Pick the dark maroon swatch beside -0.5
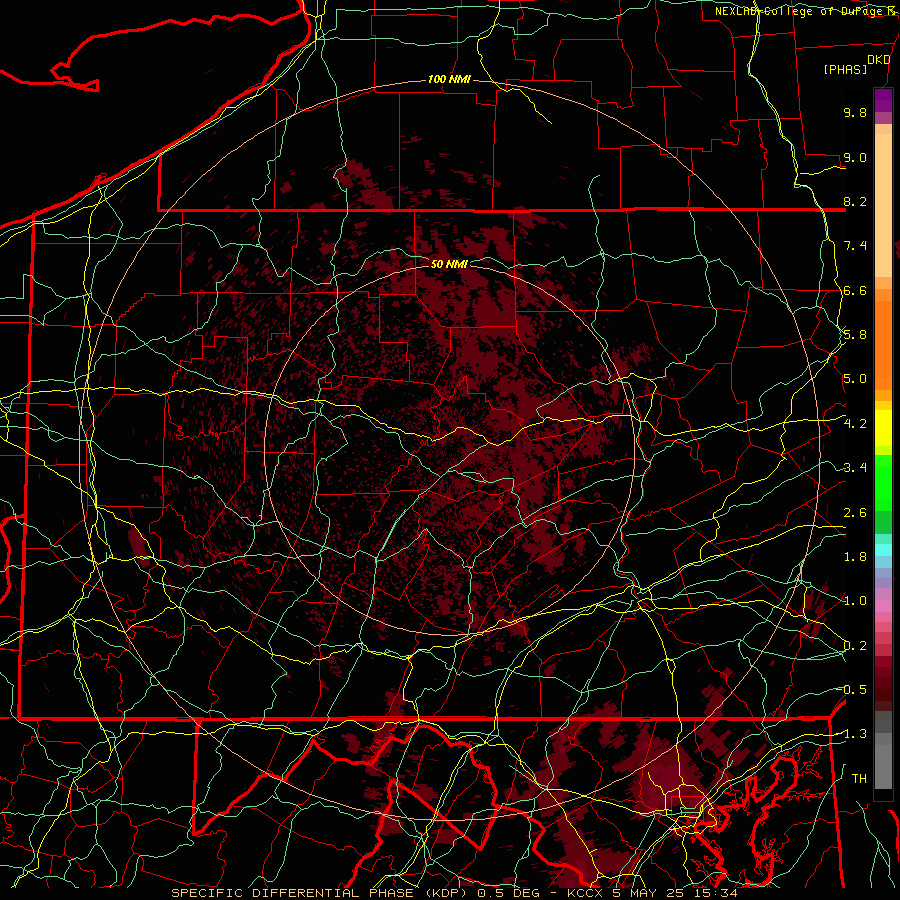This screenshot has width=900, height=900. click(883, 693)
